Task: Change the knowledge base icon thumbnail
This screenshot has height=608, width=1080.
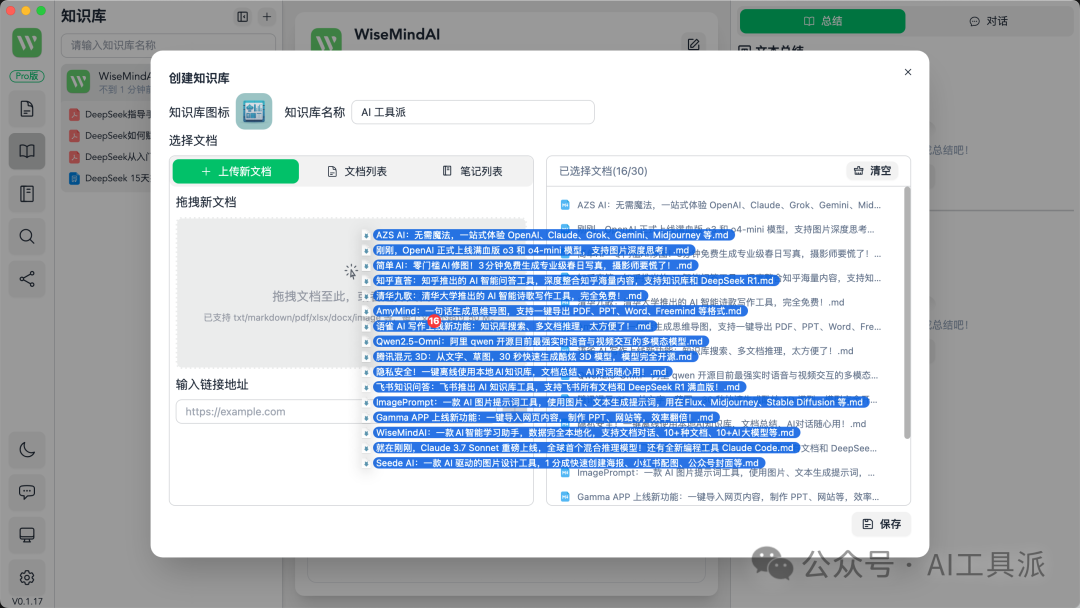Action: (x=253, y=112)
